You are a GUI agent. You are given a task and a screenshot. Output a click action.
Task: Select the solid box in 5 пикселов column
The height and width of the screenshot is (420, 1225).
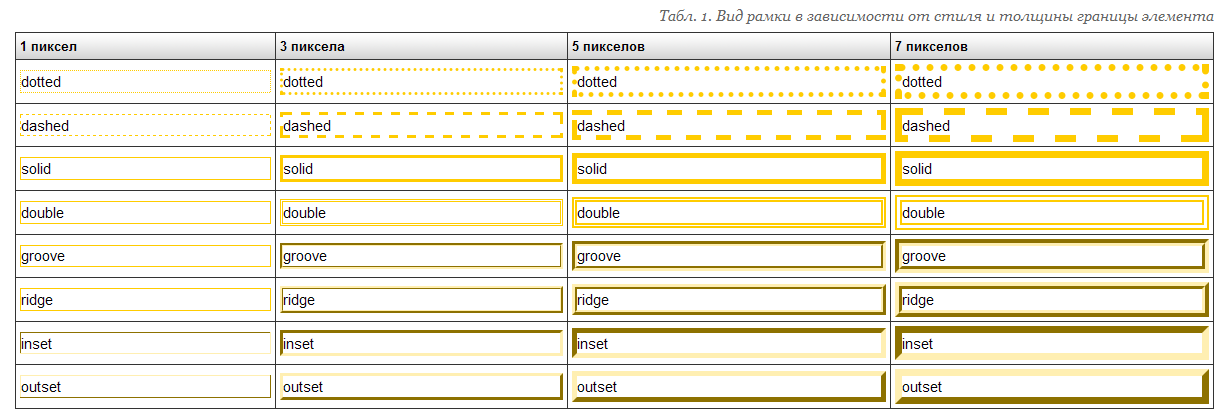[x=729, y=169]
